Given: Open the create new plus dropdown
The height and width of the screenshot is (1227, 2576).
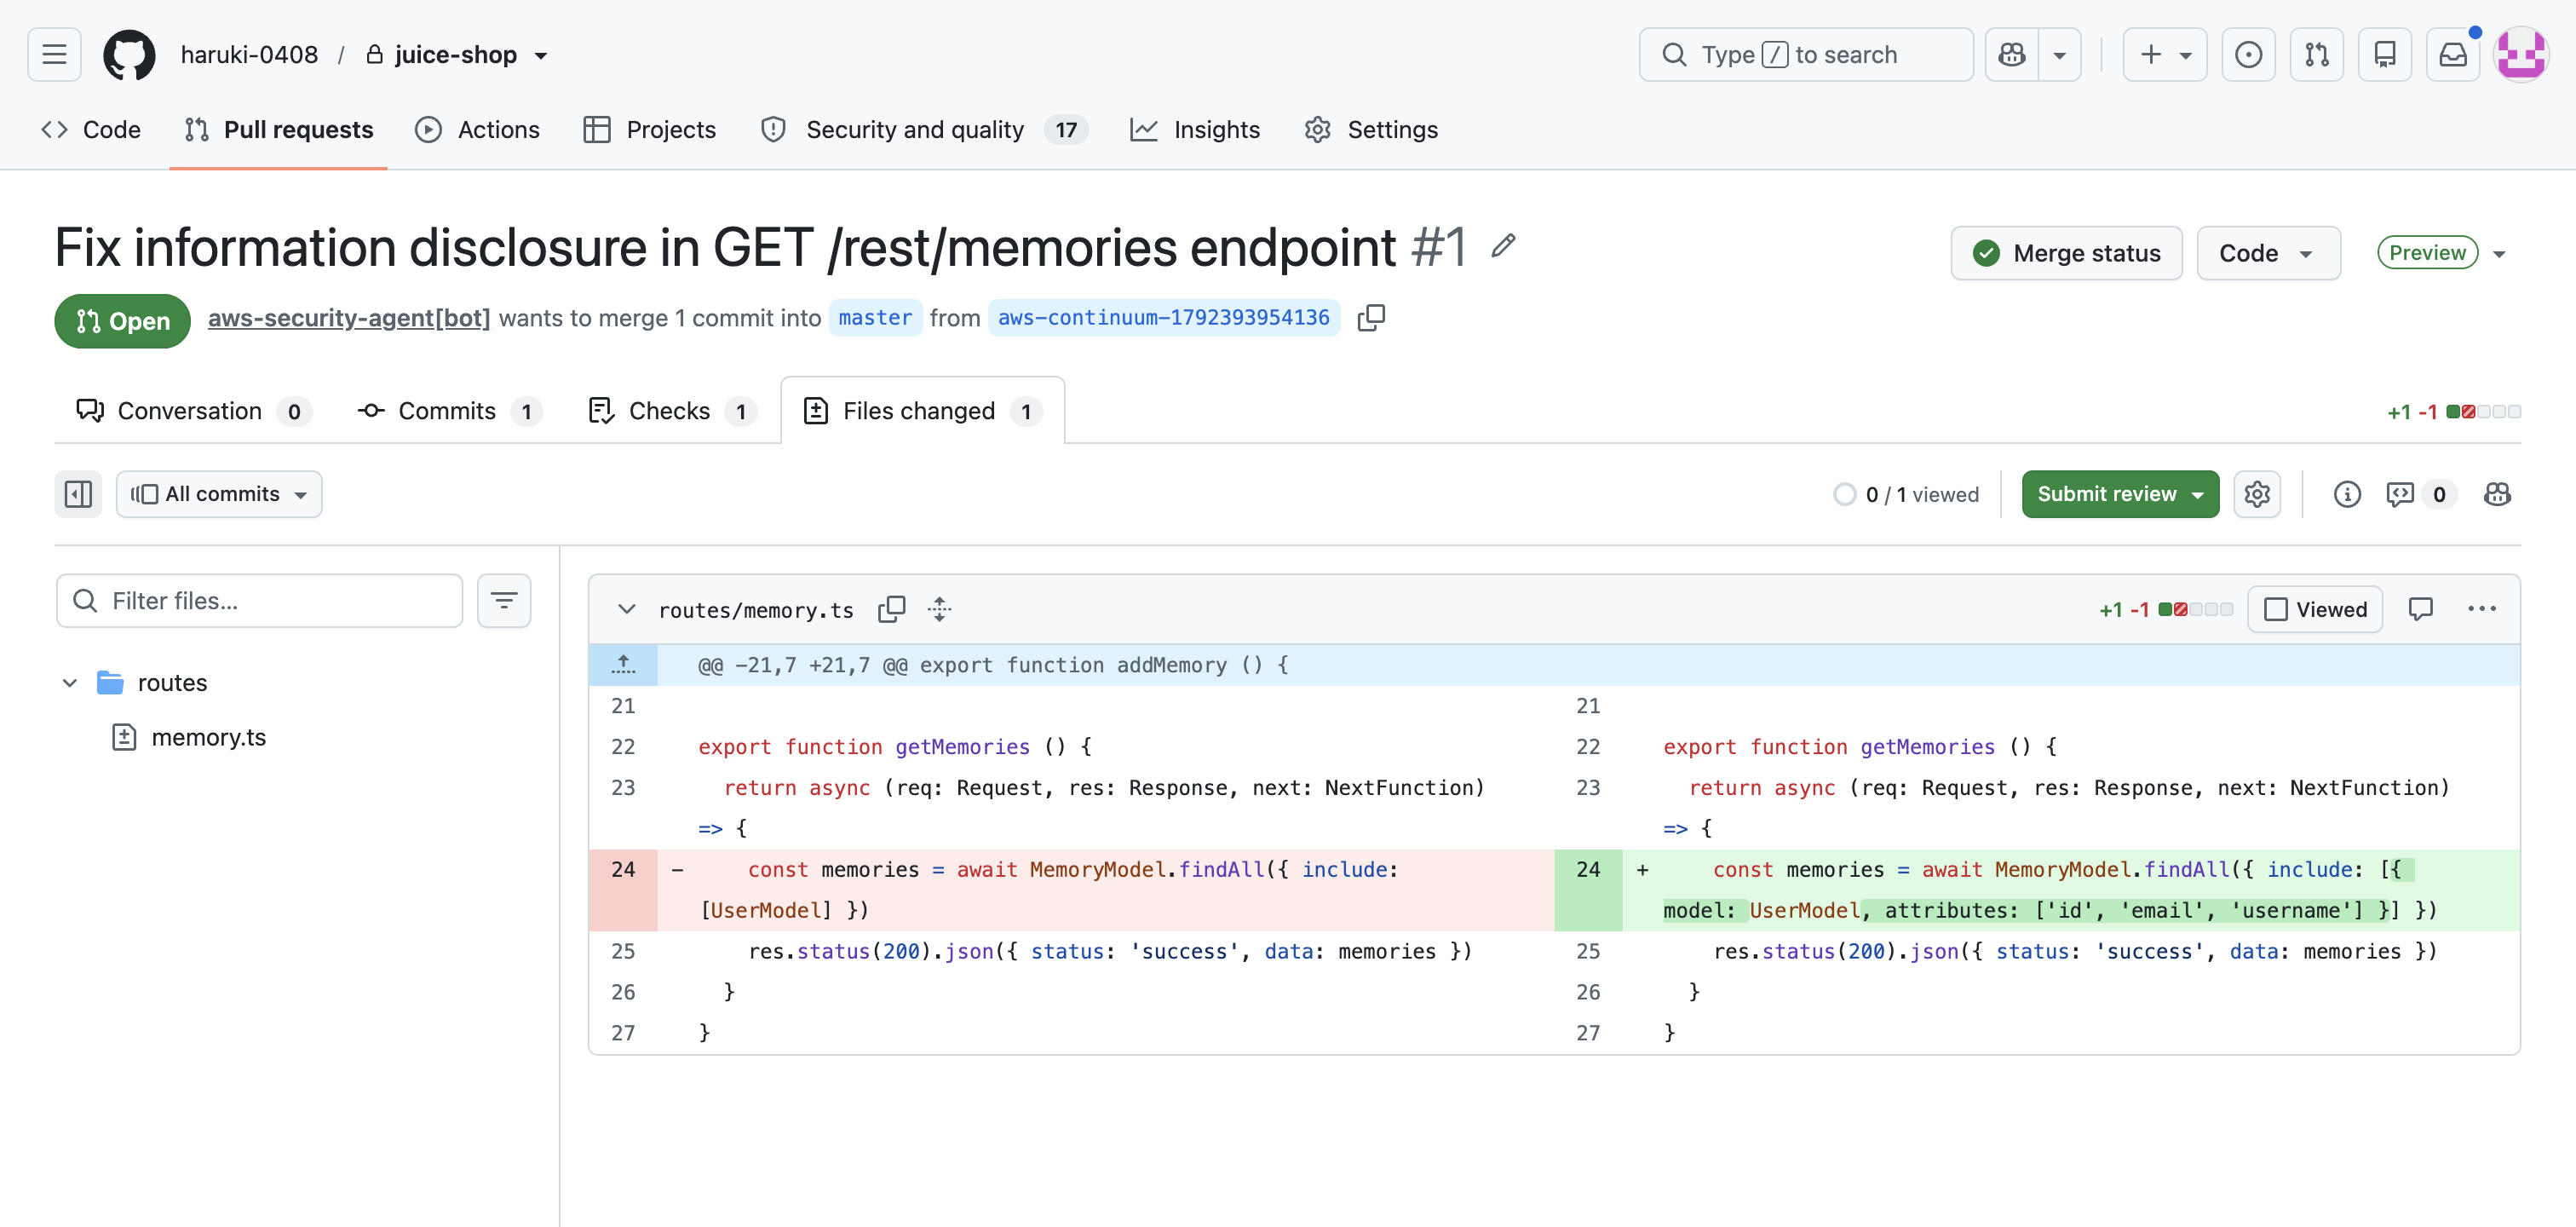Looking at the screenshot, I should (x=2164, y=54).
